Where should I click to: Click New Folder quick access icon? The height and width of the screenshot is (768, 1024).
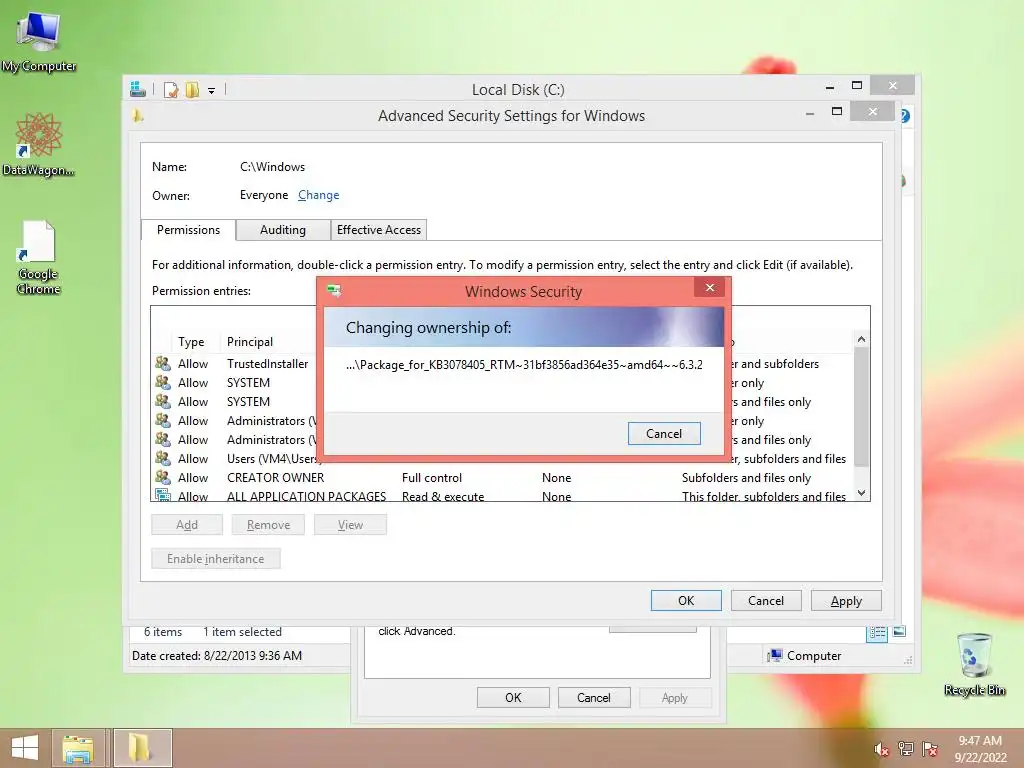[x=192, y=89]
